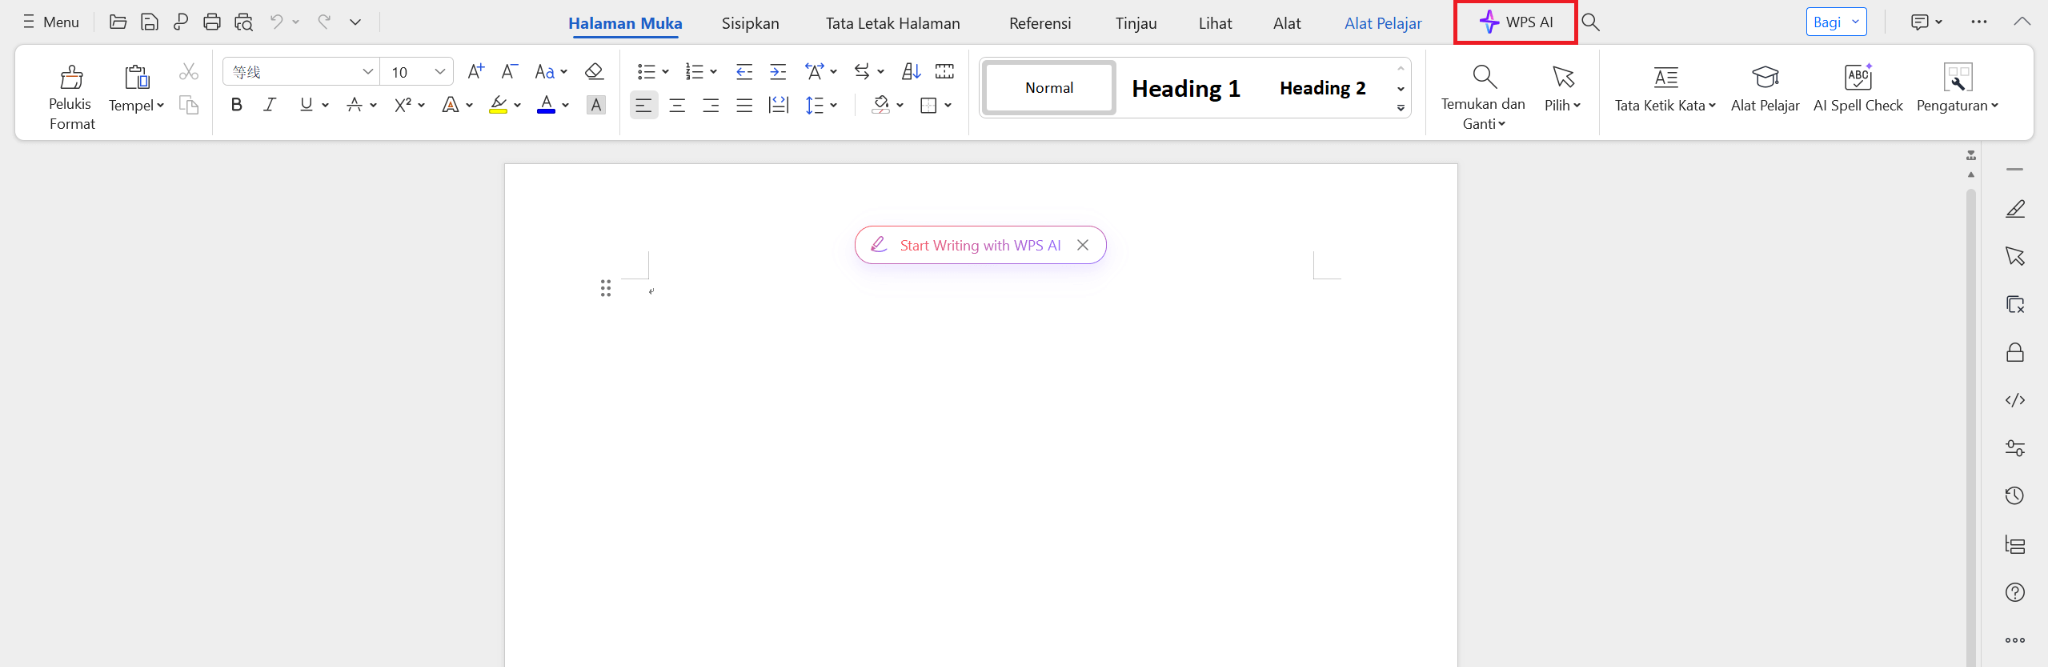Click the clear formatting eraser icon
Viewport: 2048px width, 667px height.
click(594, 72)
